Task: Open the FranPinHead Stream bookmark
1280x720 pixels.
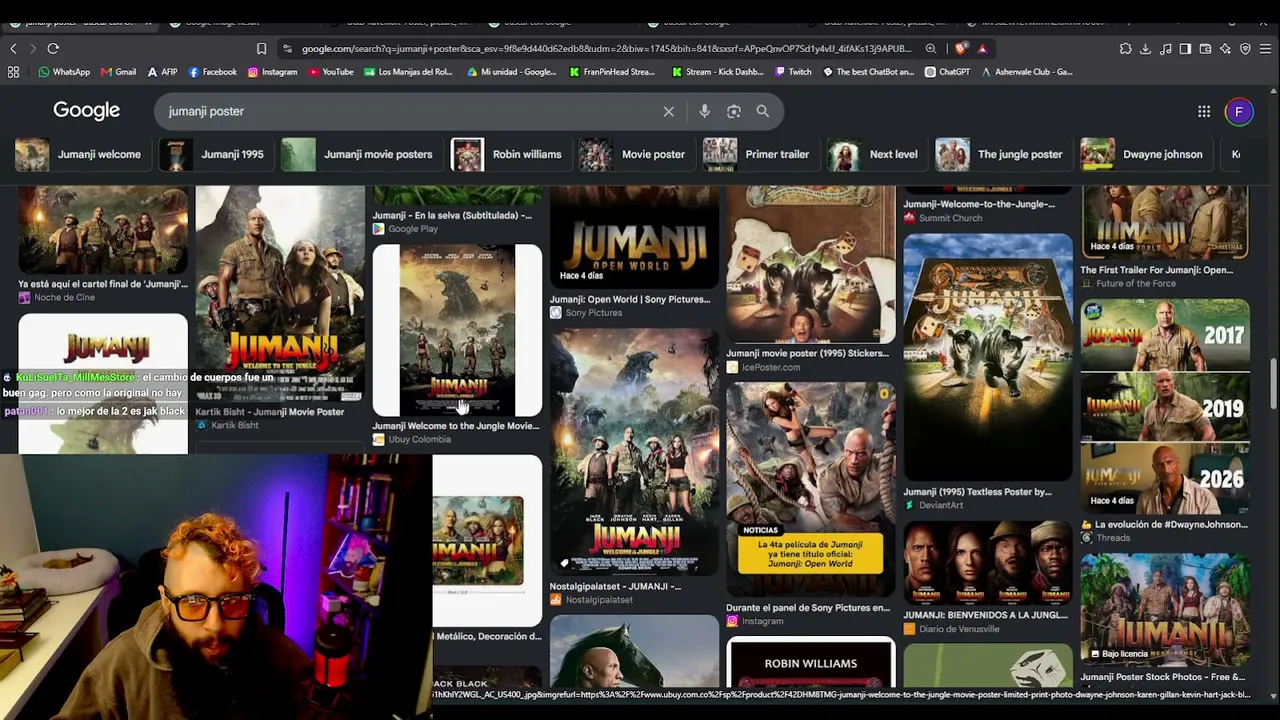Action: pyautogui.click(x=612, y=72)
